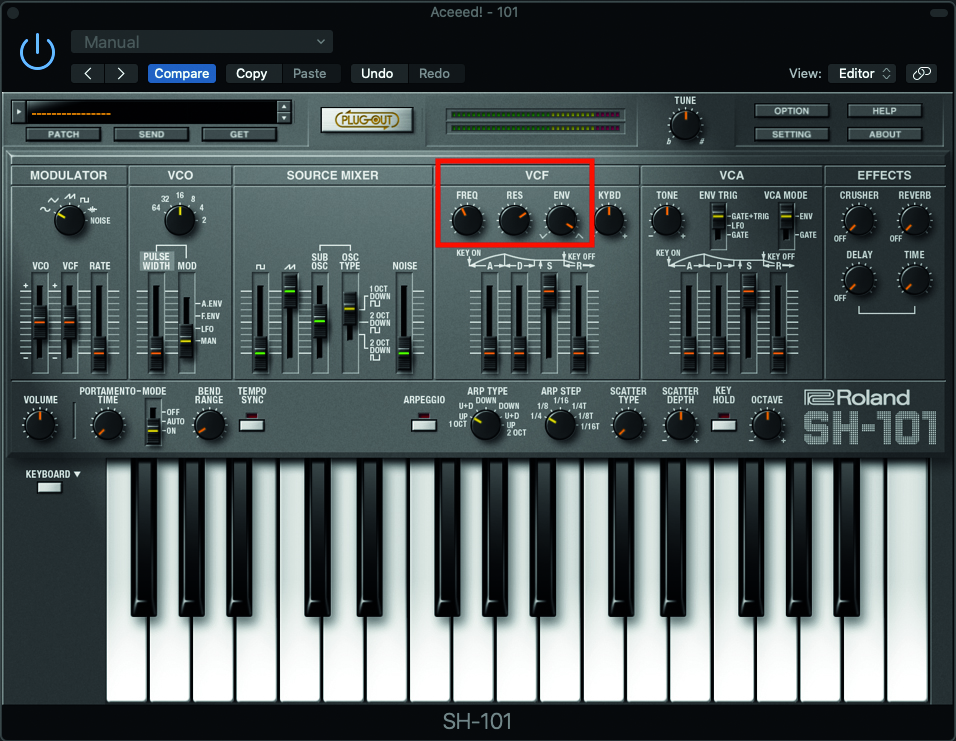Click the ARP STEP selector knob

pos(560,424)
